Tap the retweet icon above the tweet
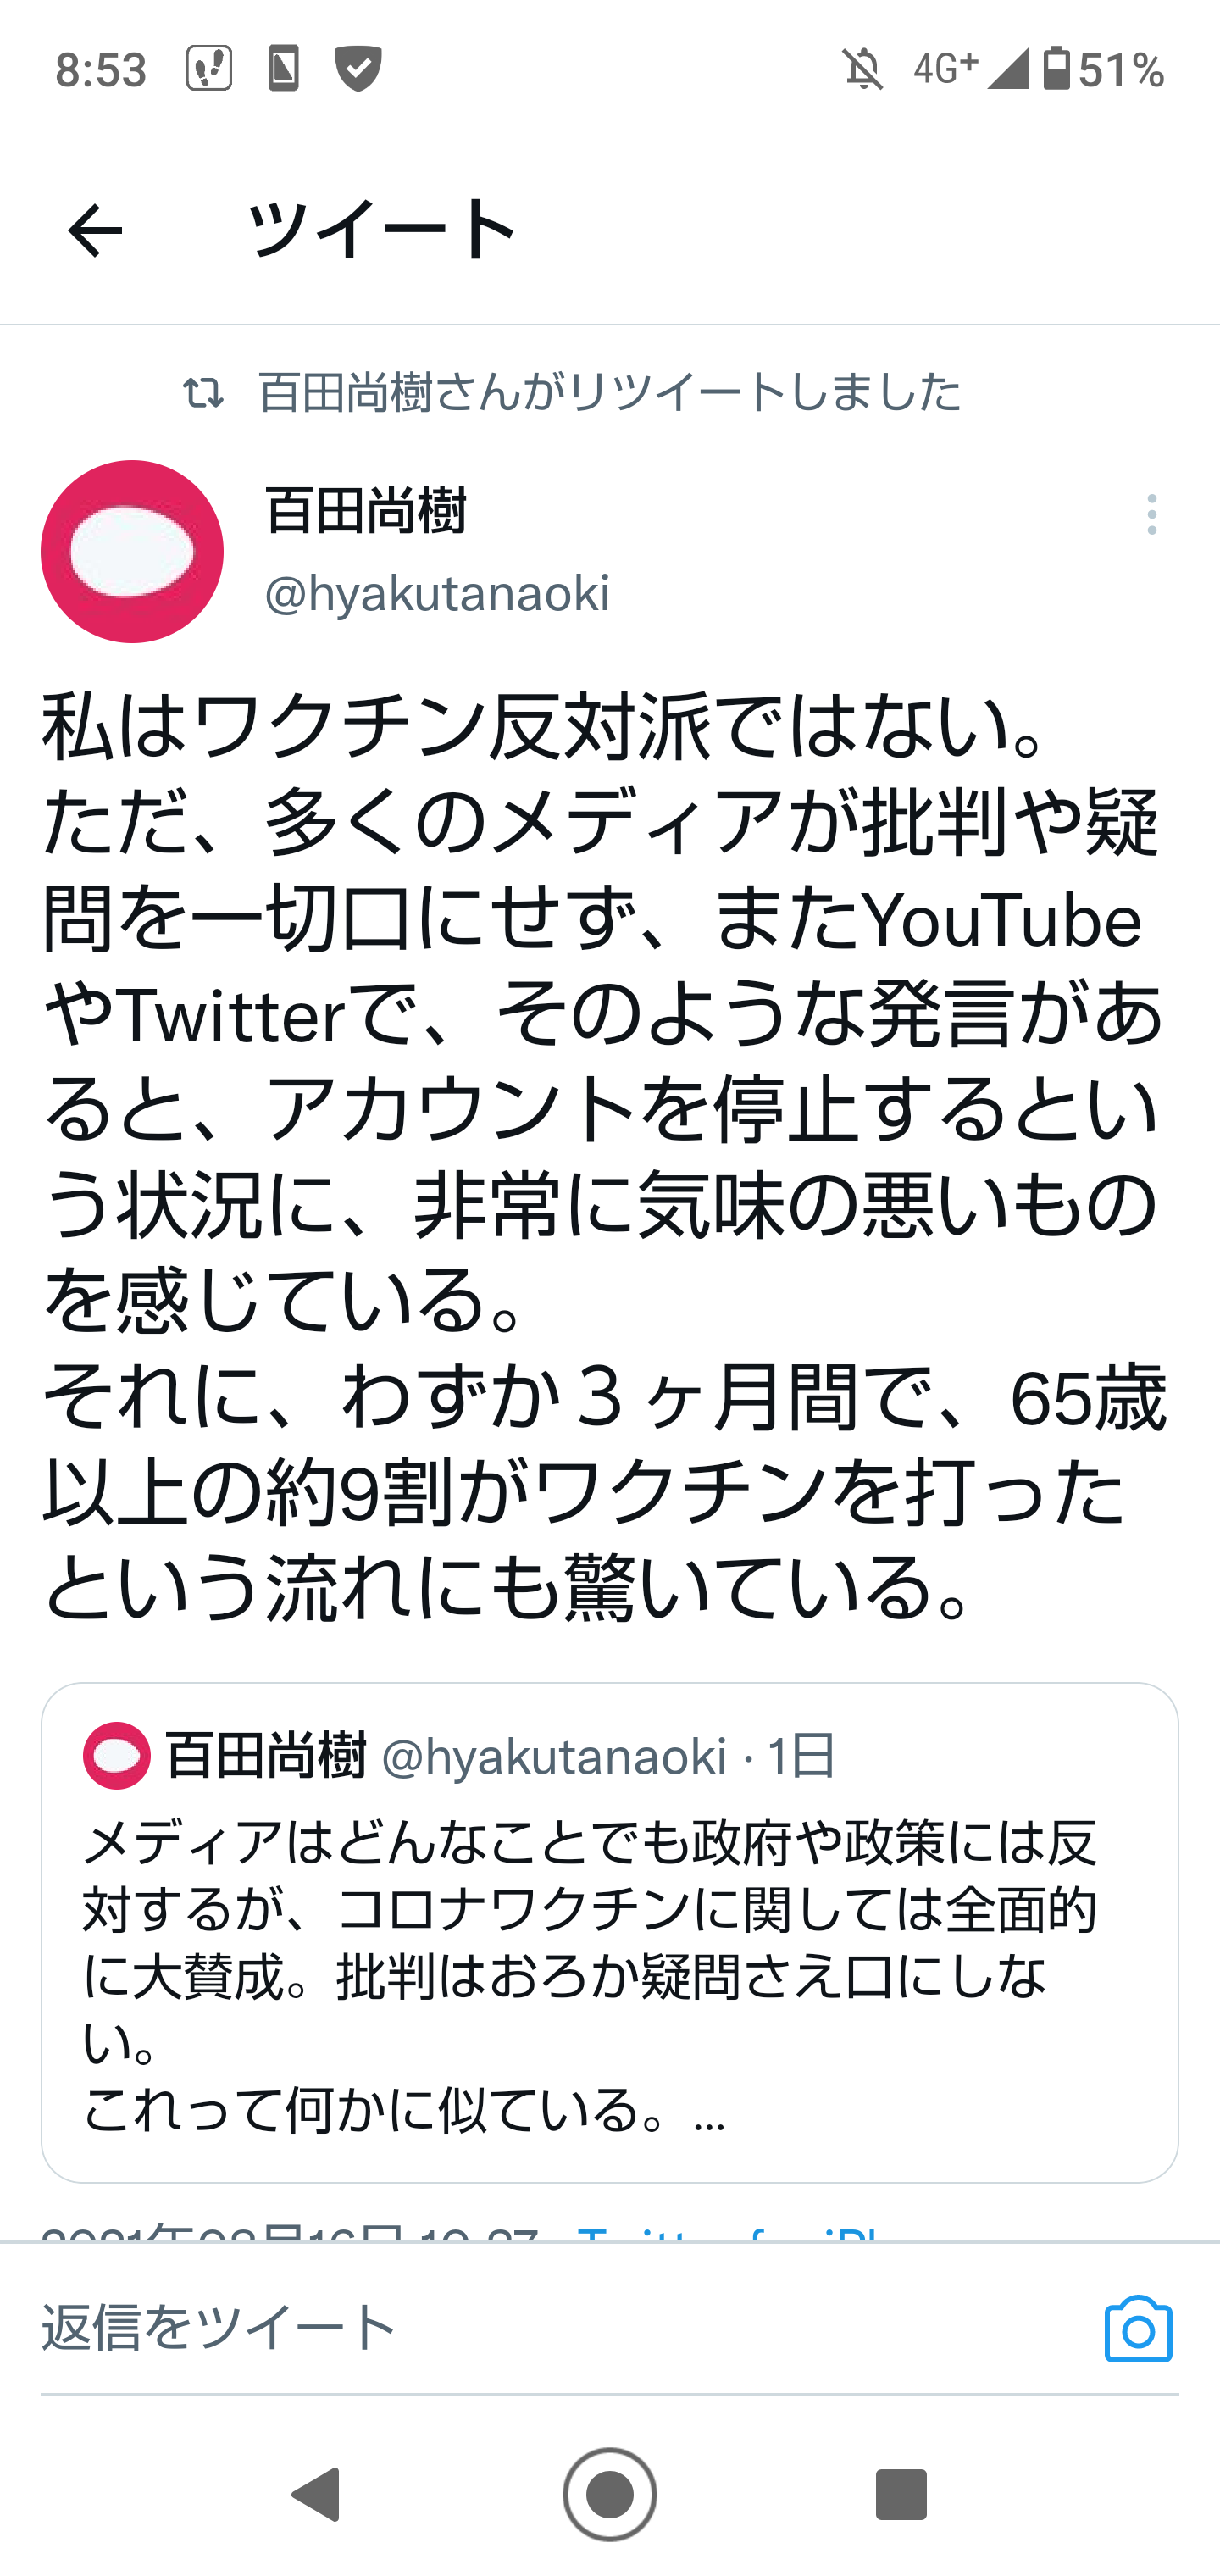The width and height of the screenshot is (1220, 2576). [x=203, y=392]
